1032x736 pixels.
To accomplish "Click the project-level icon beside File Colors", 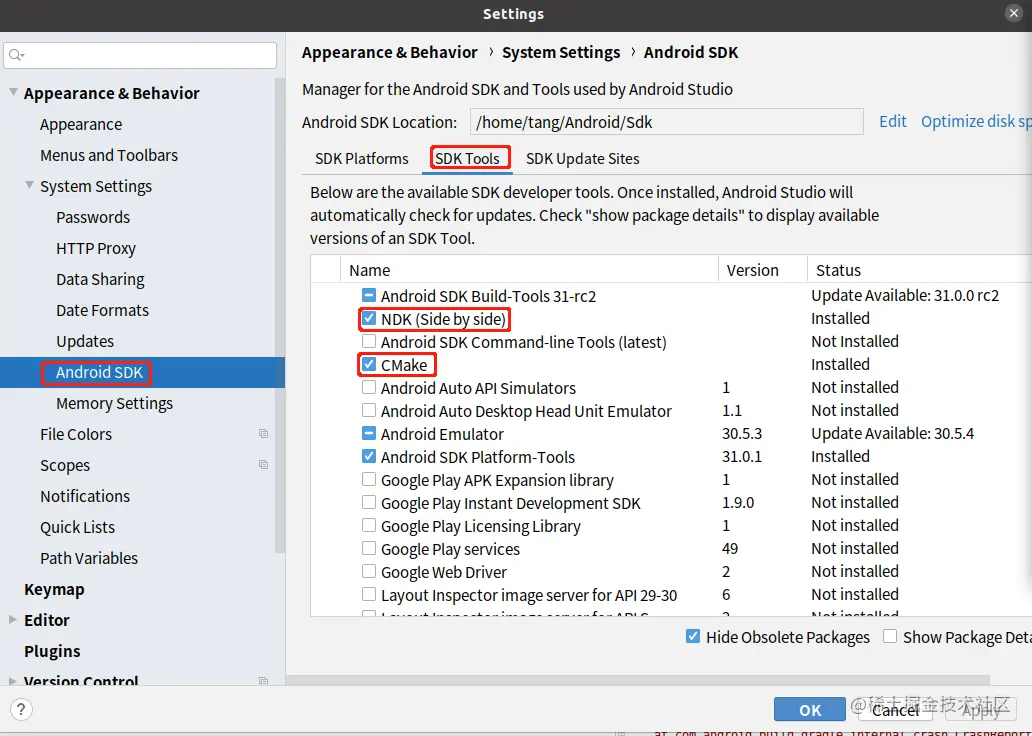I will [263, 434].
